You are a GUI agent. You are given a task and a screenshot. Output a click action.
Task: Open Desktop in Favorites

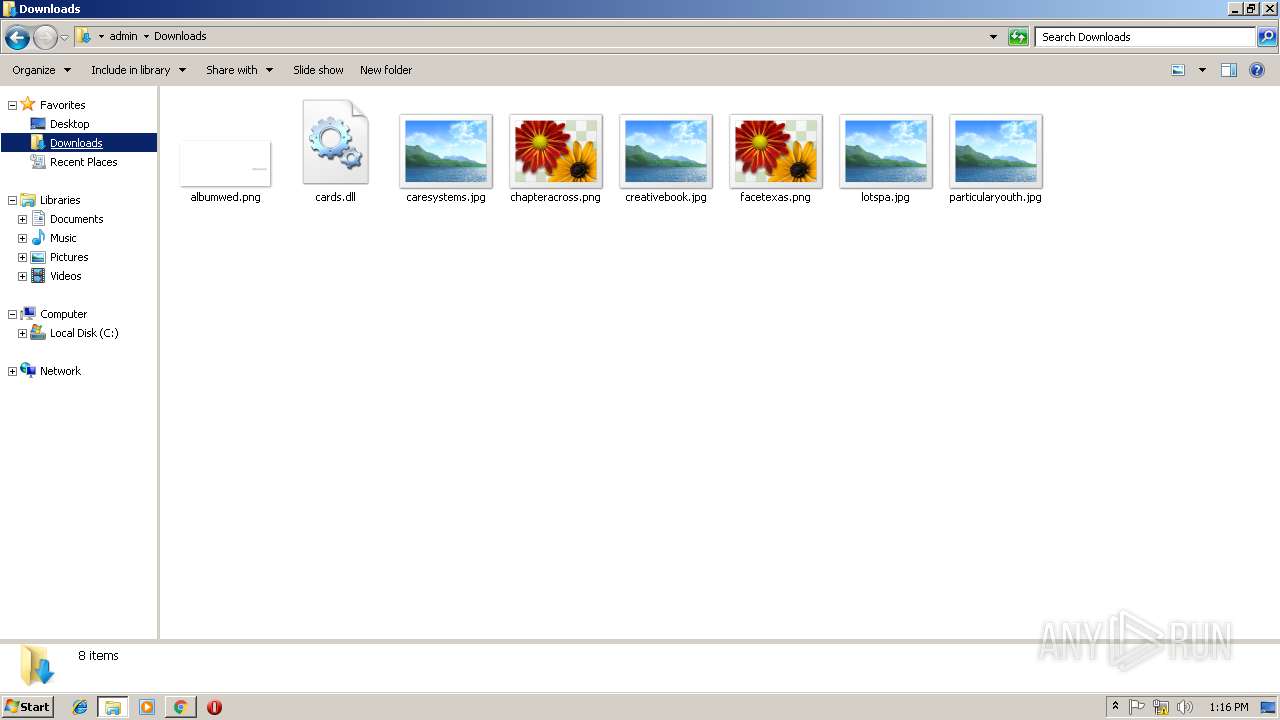[x=60, y=124]
